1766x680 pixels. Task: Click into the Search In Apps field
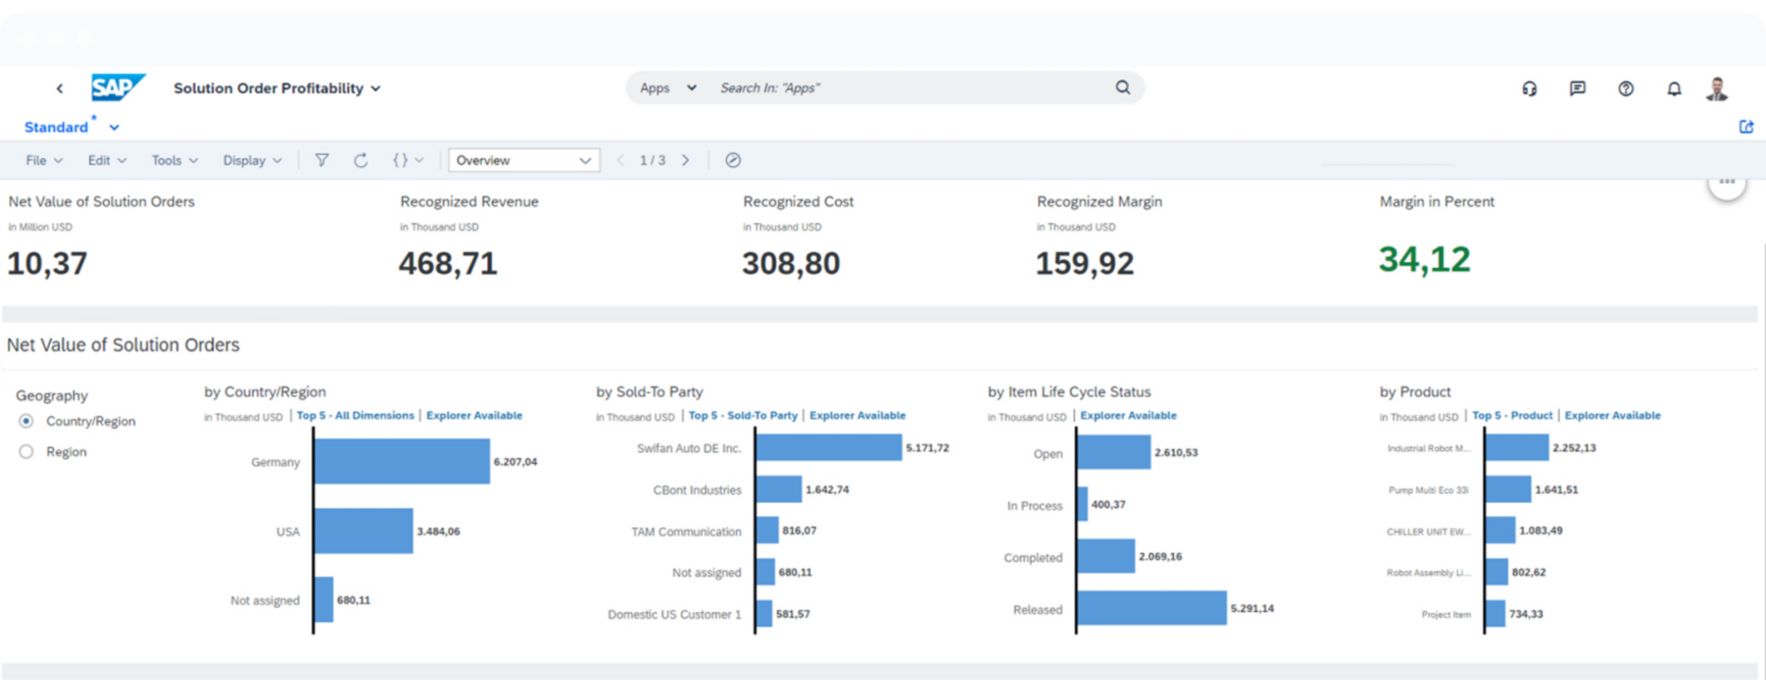[x=900, y=88]
